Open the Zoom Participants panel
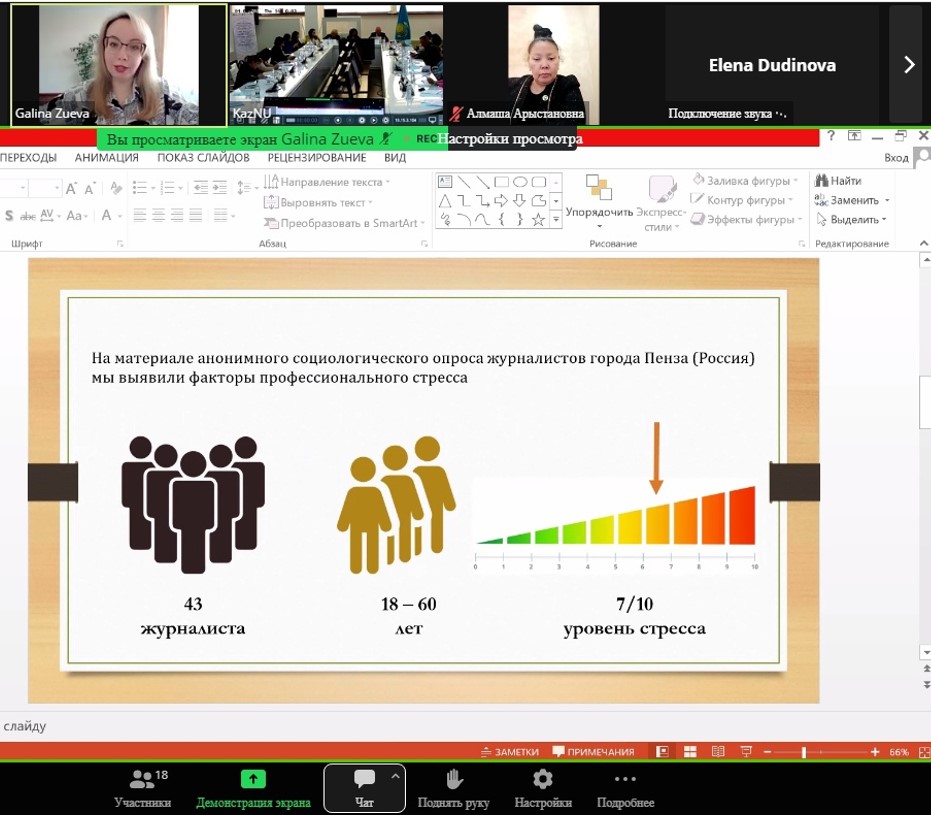The width and height of the screenshot is (931, 815). point(142,786)
